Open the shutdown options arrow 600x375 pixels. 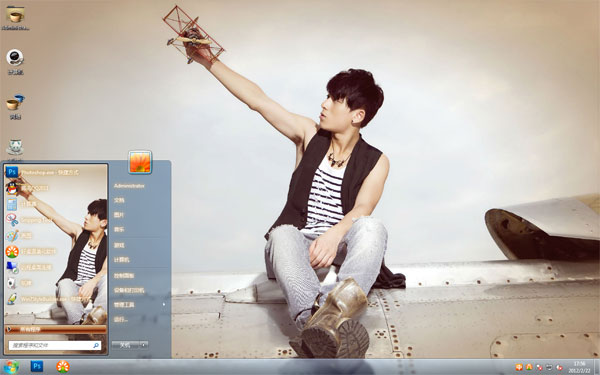[143, 345]
